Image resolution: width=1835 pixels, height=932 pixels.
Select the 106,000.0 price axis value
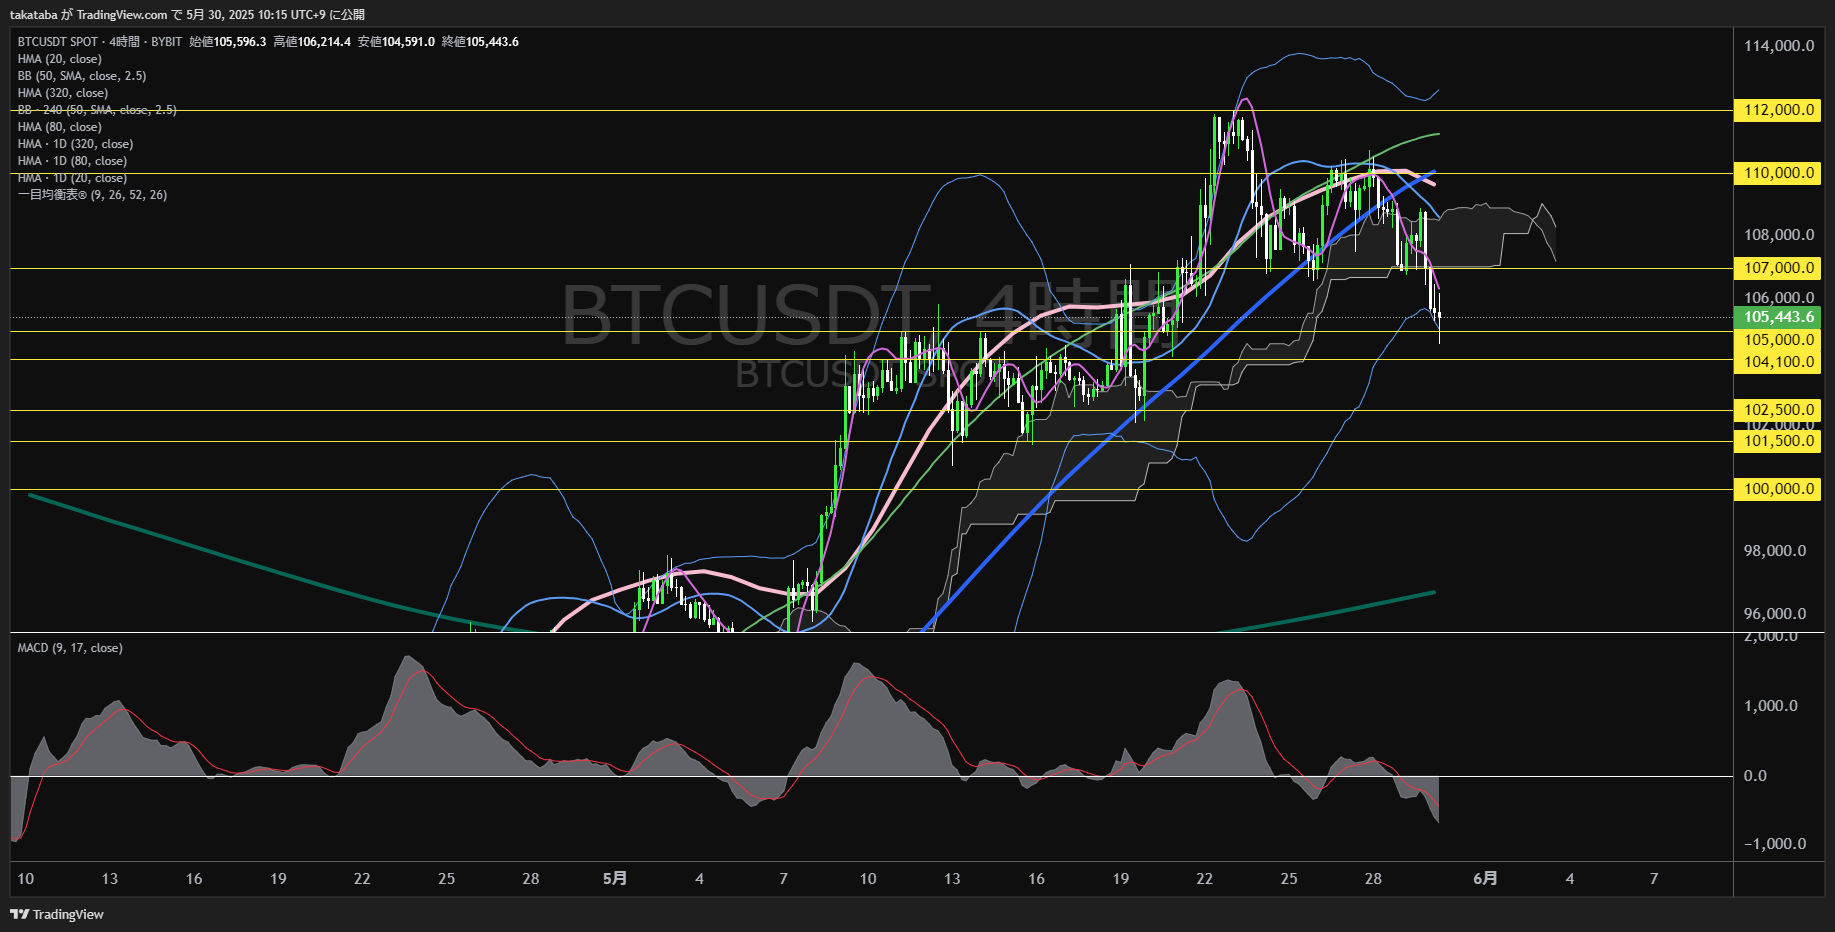coord(1779,298)
